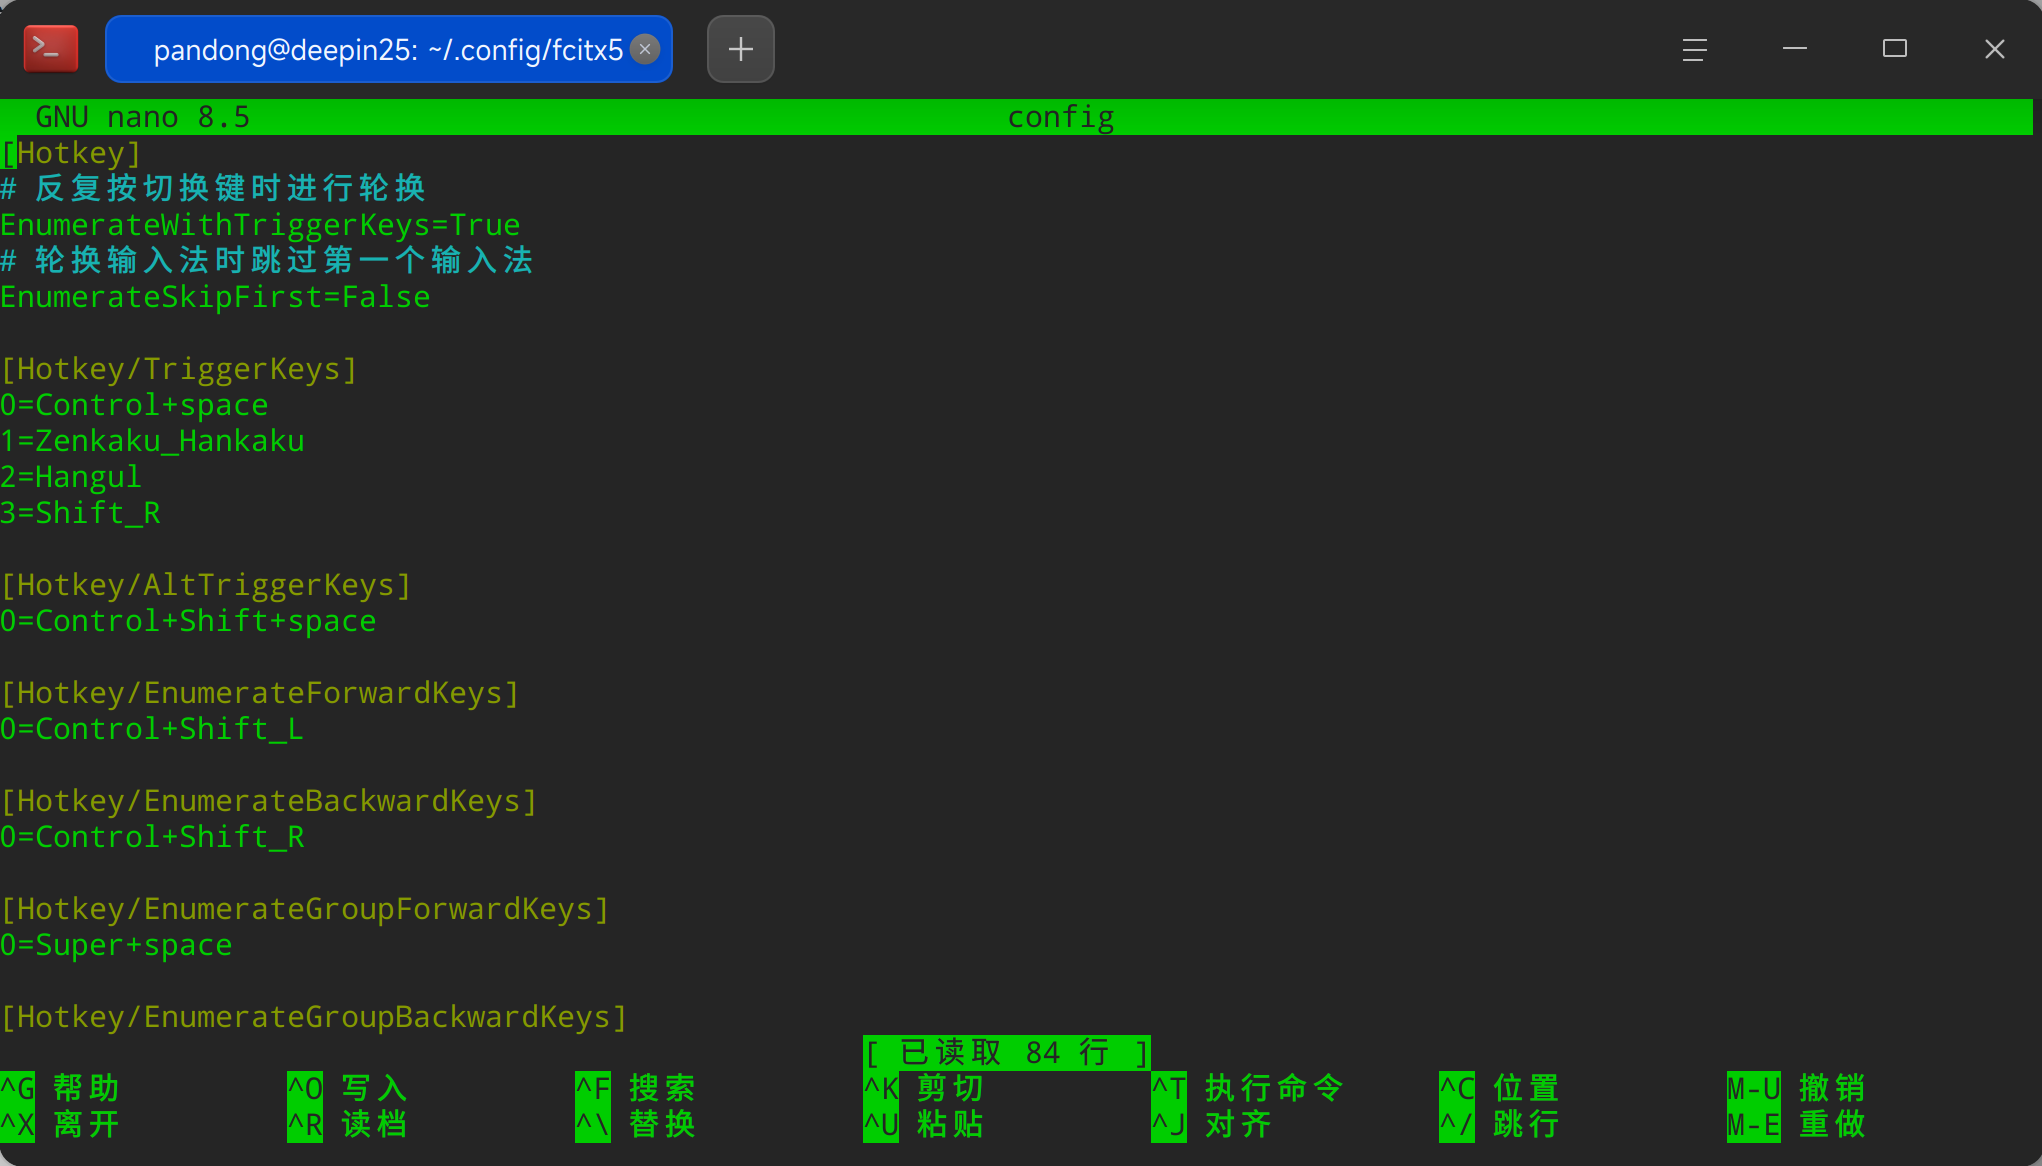Click the ^R 读档 read file shortcut
2042x1166 pixels.
[348, 1124]
